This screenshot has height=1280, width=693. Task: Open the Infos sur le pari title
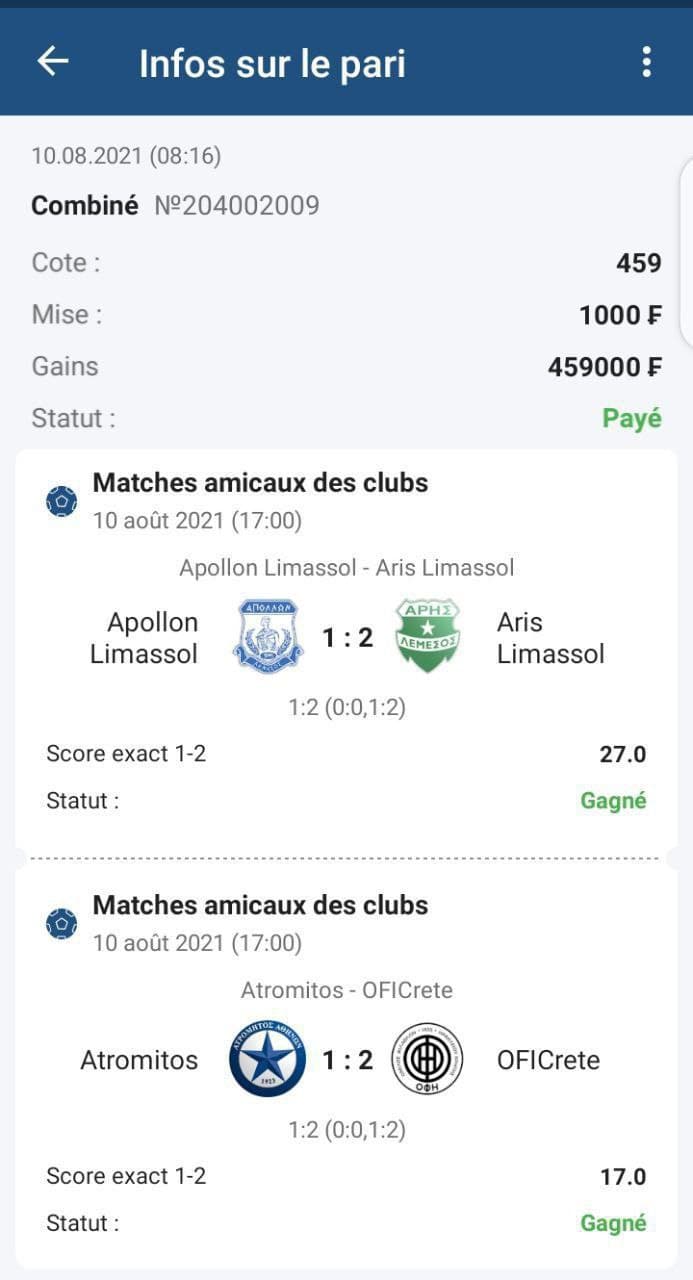click(x=271, y=61)
